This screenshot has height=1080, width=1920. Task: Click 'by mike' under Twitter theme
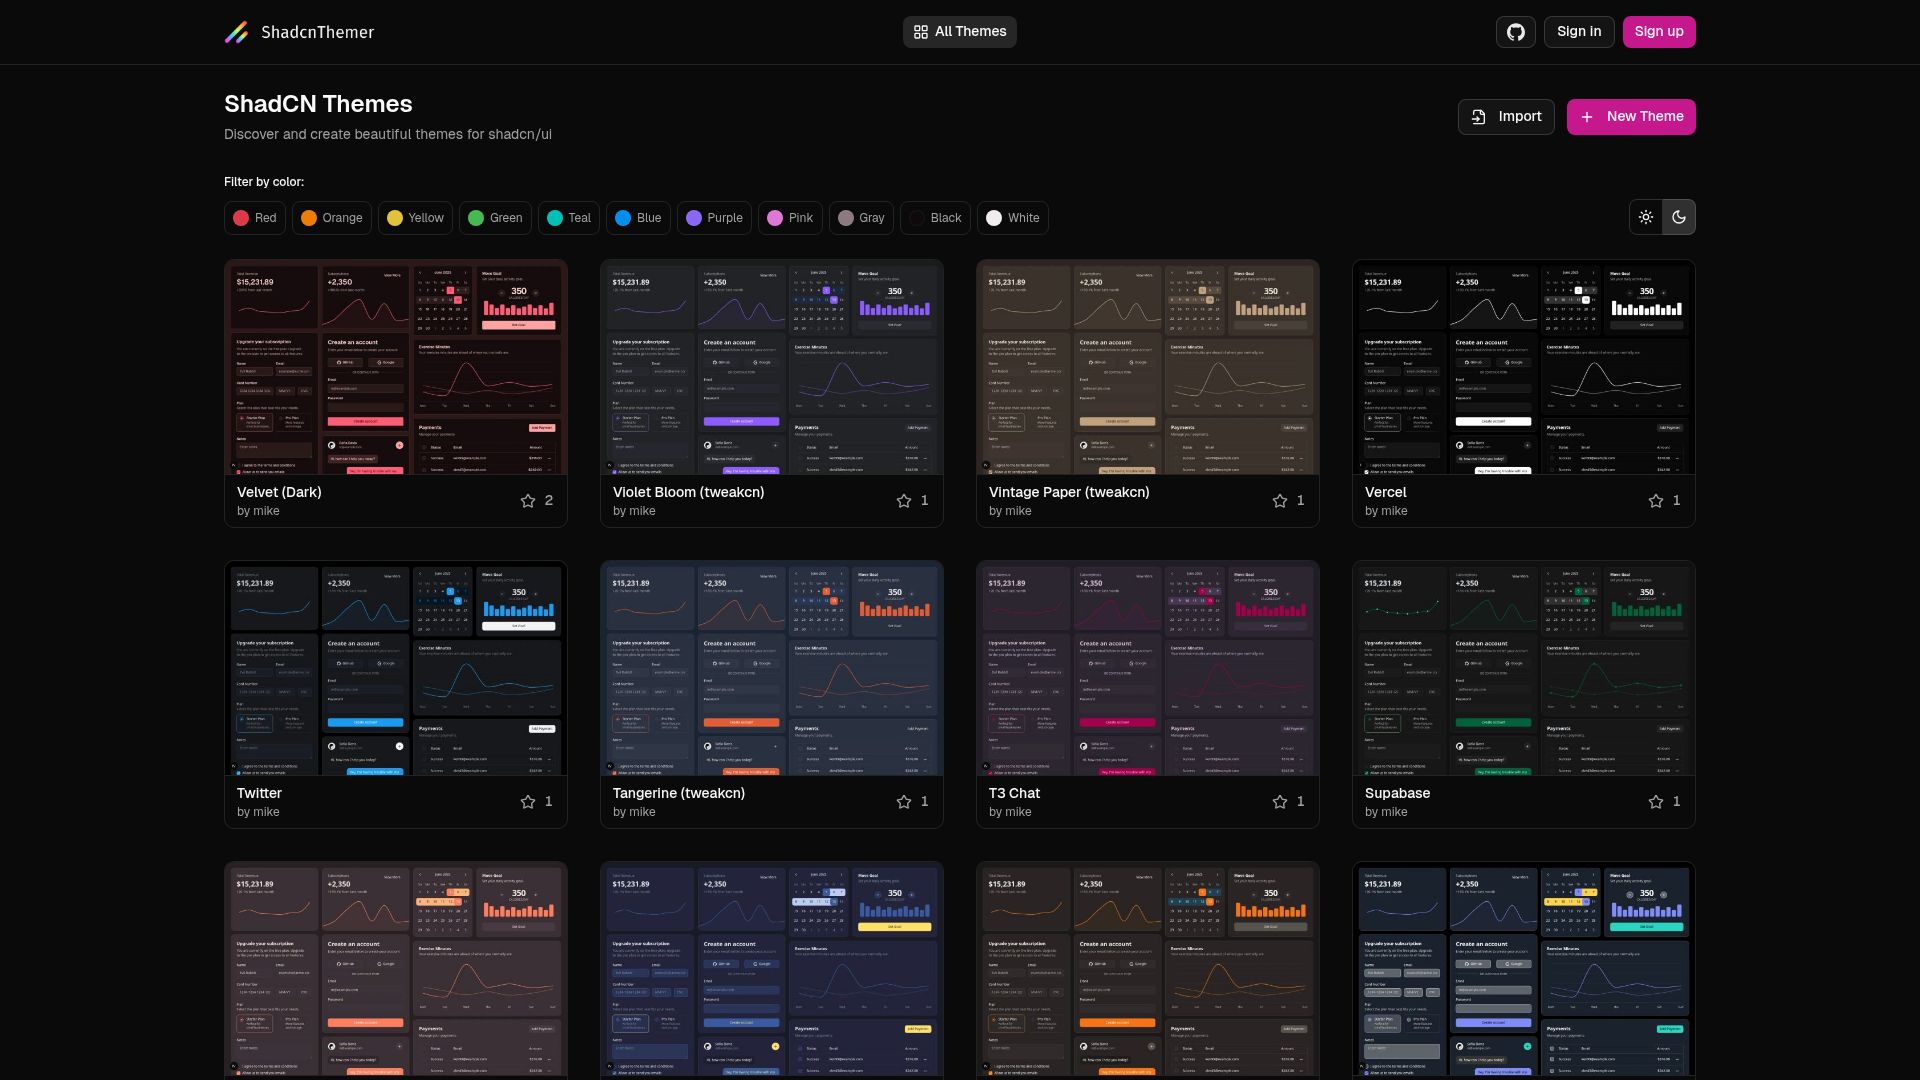[x=258, y=812]
